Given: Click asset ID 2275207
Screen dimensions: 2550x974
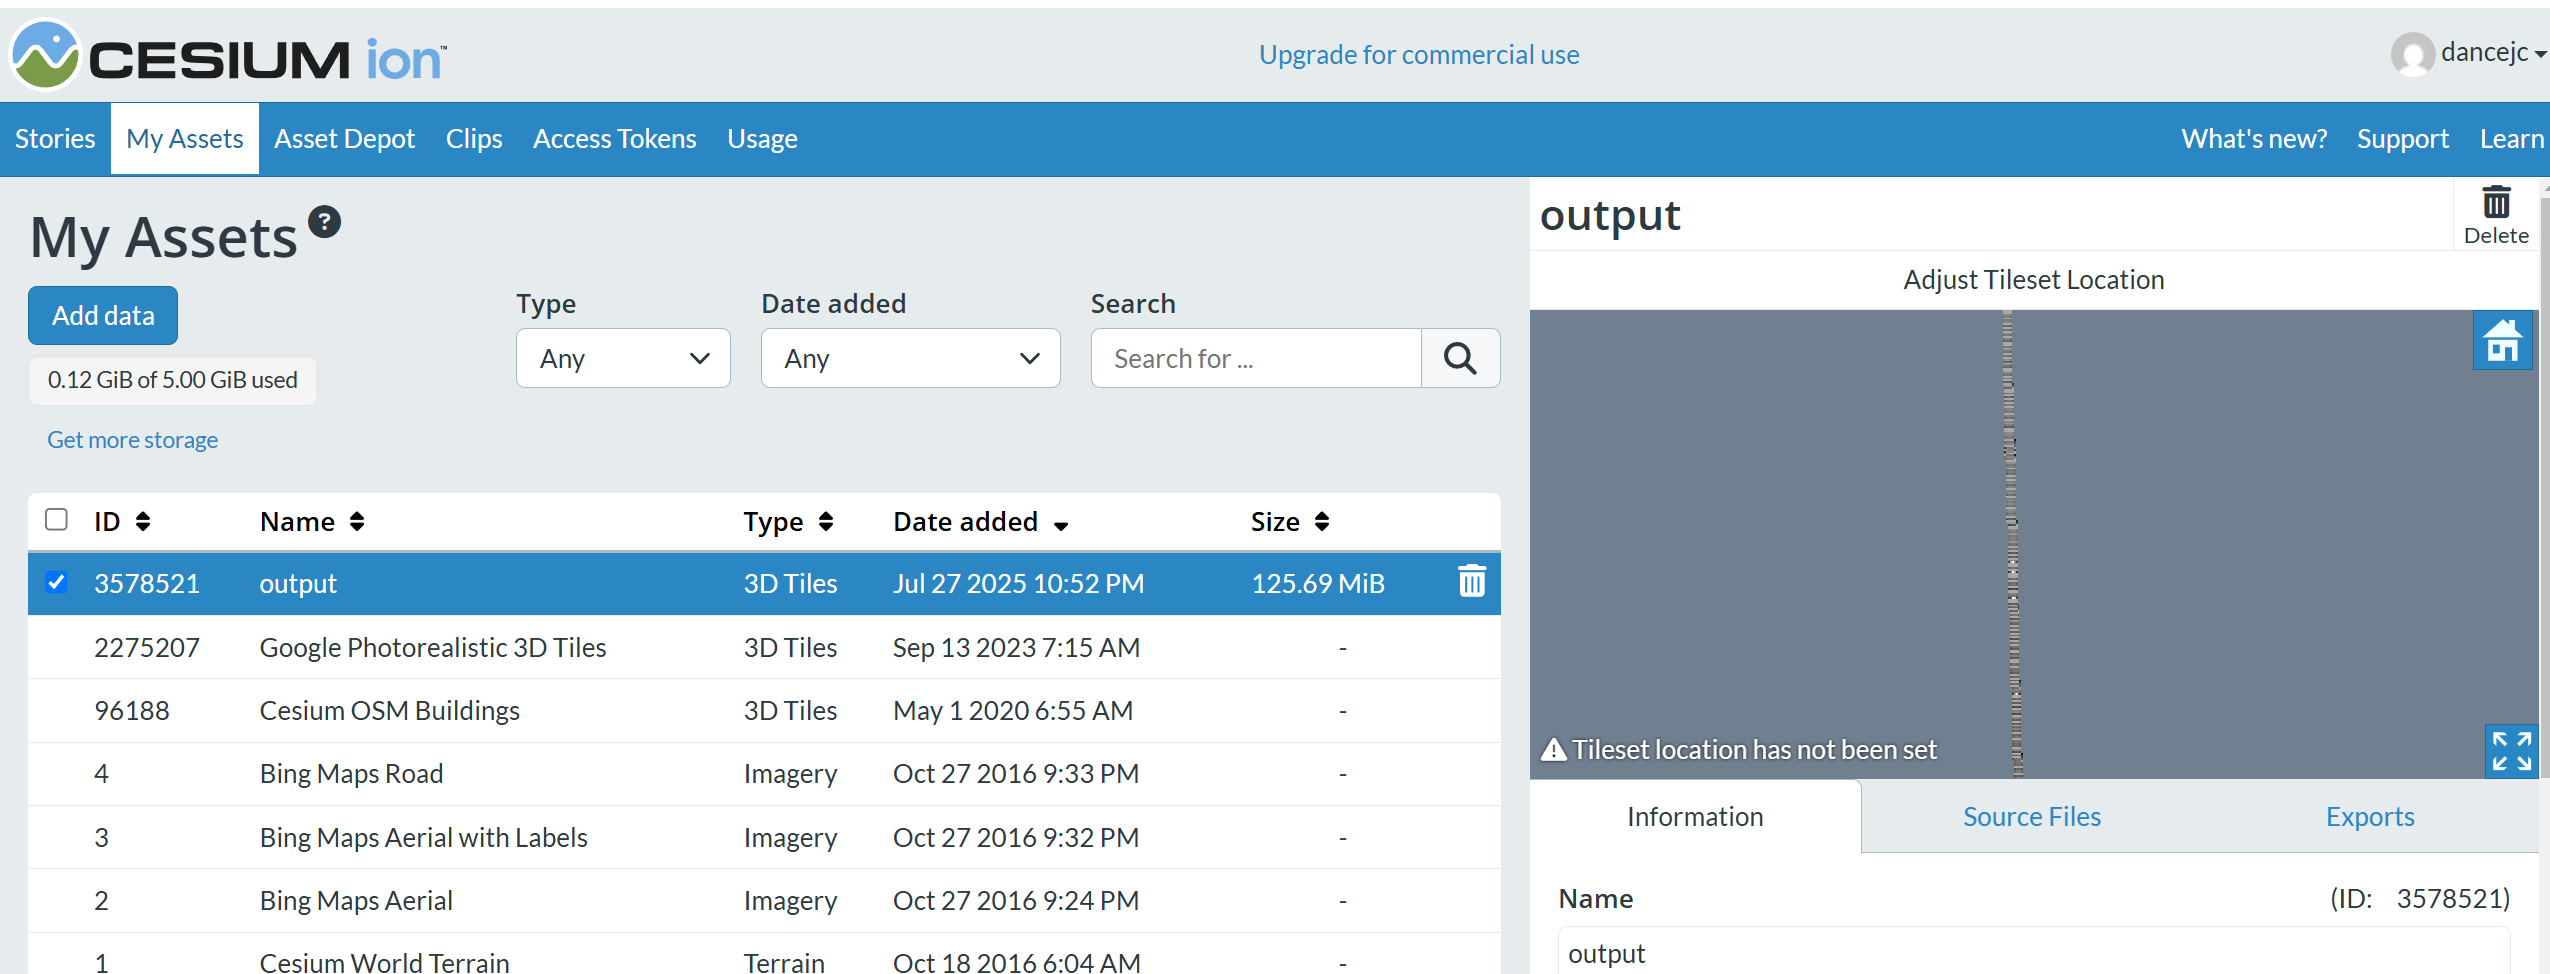Looking at the screenshot, I should (x=147, y=647).
